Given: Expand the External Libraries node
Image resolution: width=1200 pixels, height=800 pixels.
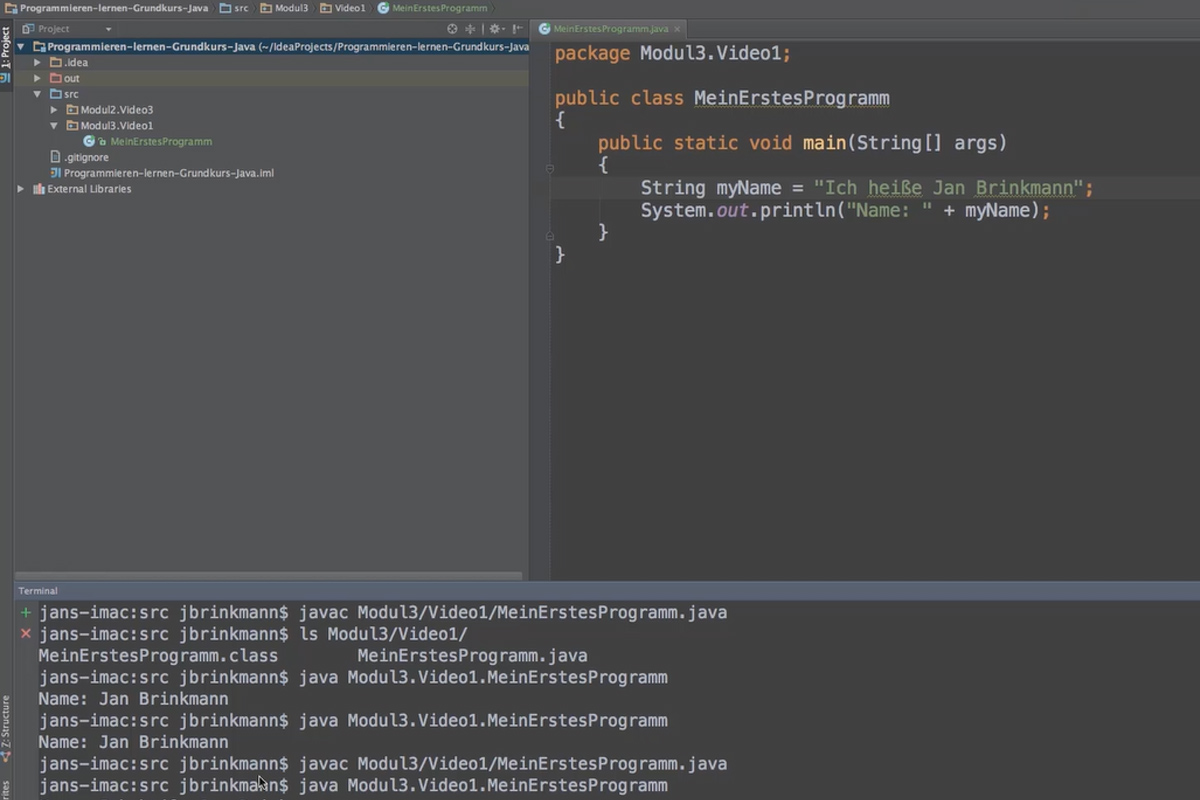Looking at the screenshot, I should tap(20, 188).
